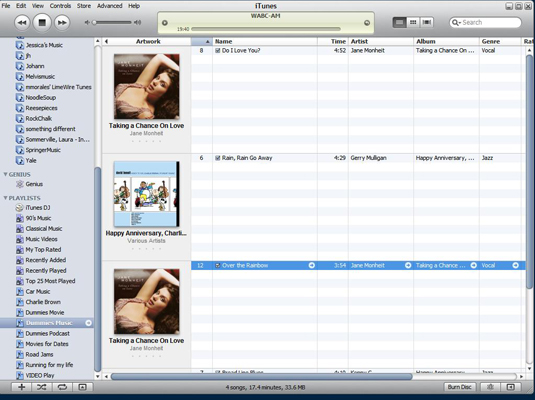Screen dimensions: 535x400
Task: Collapse the PLAYLISTS section triangle
Action: click(5, 198)
